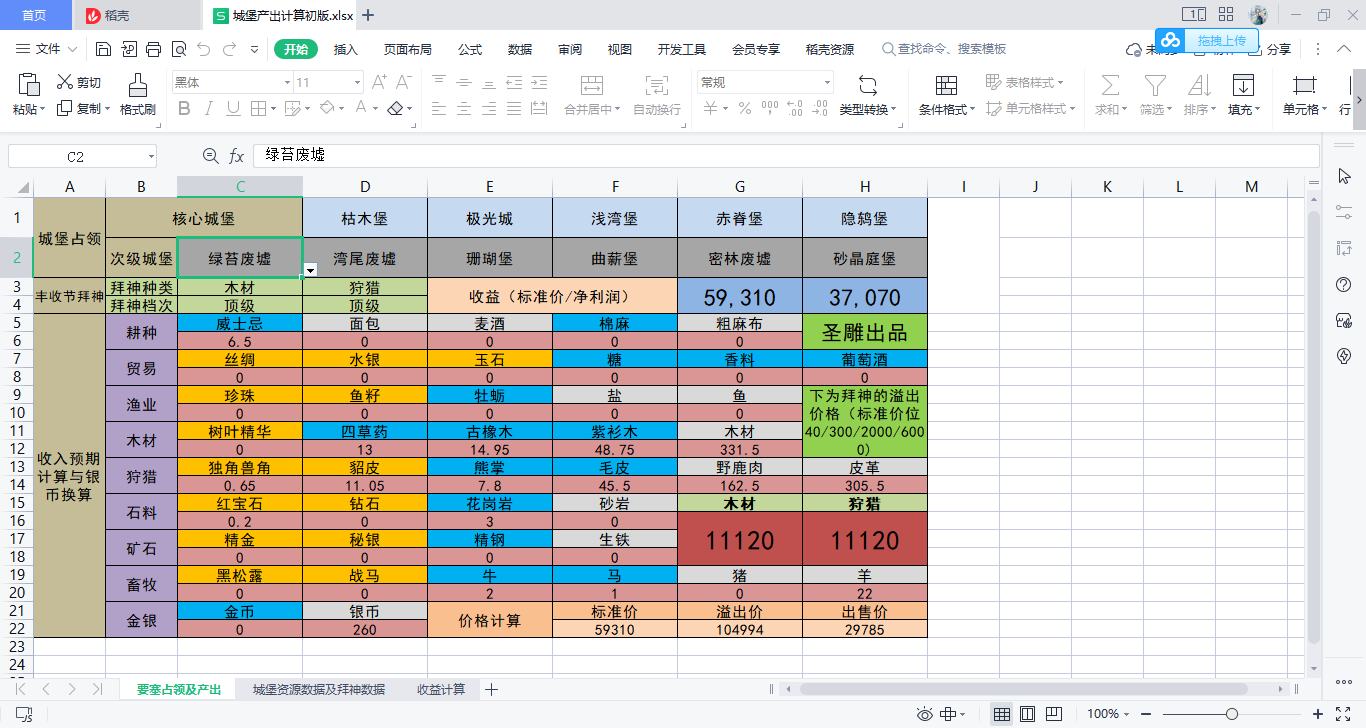This screenshot has height=728, width=1366.
Task: Switch to page layout view in status bar
Action: click(x=1027, y=714)
